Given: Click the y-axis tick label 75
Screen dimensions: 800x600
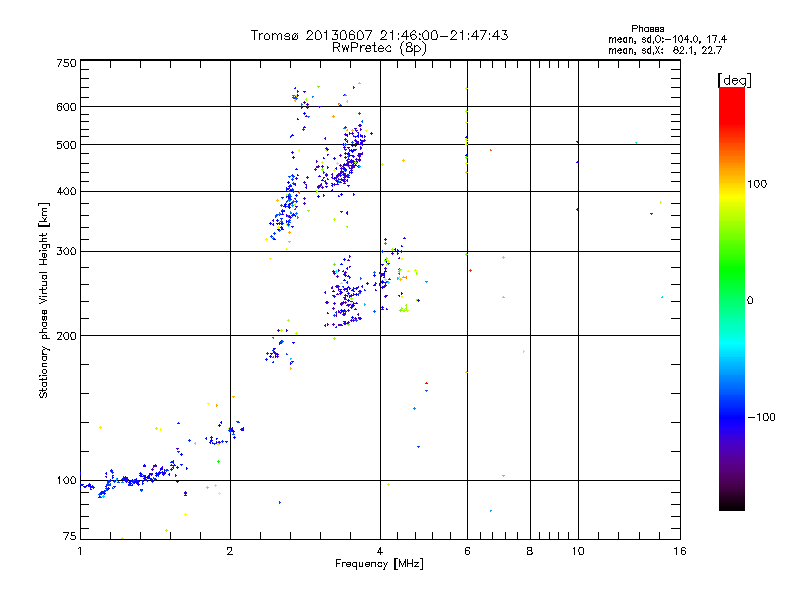Looking at the screenshot, I should (70, 536).
